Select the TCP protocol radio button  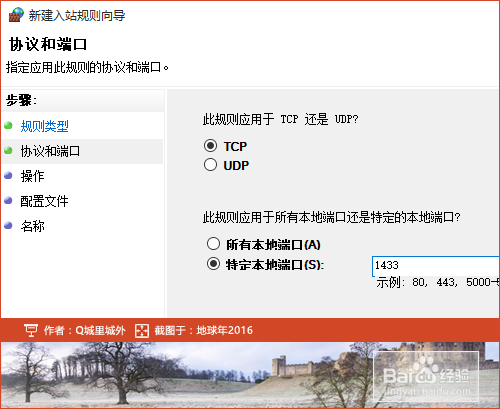pos(210,146)
